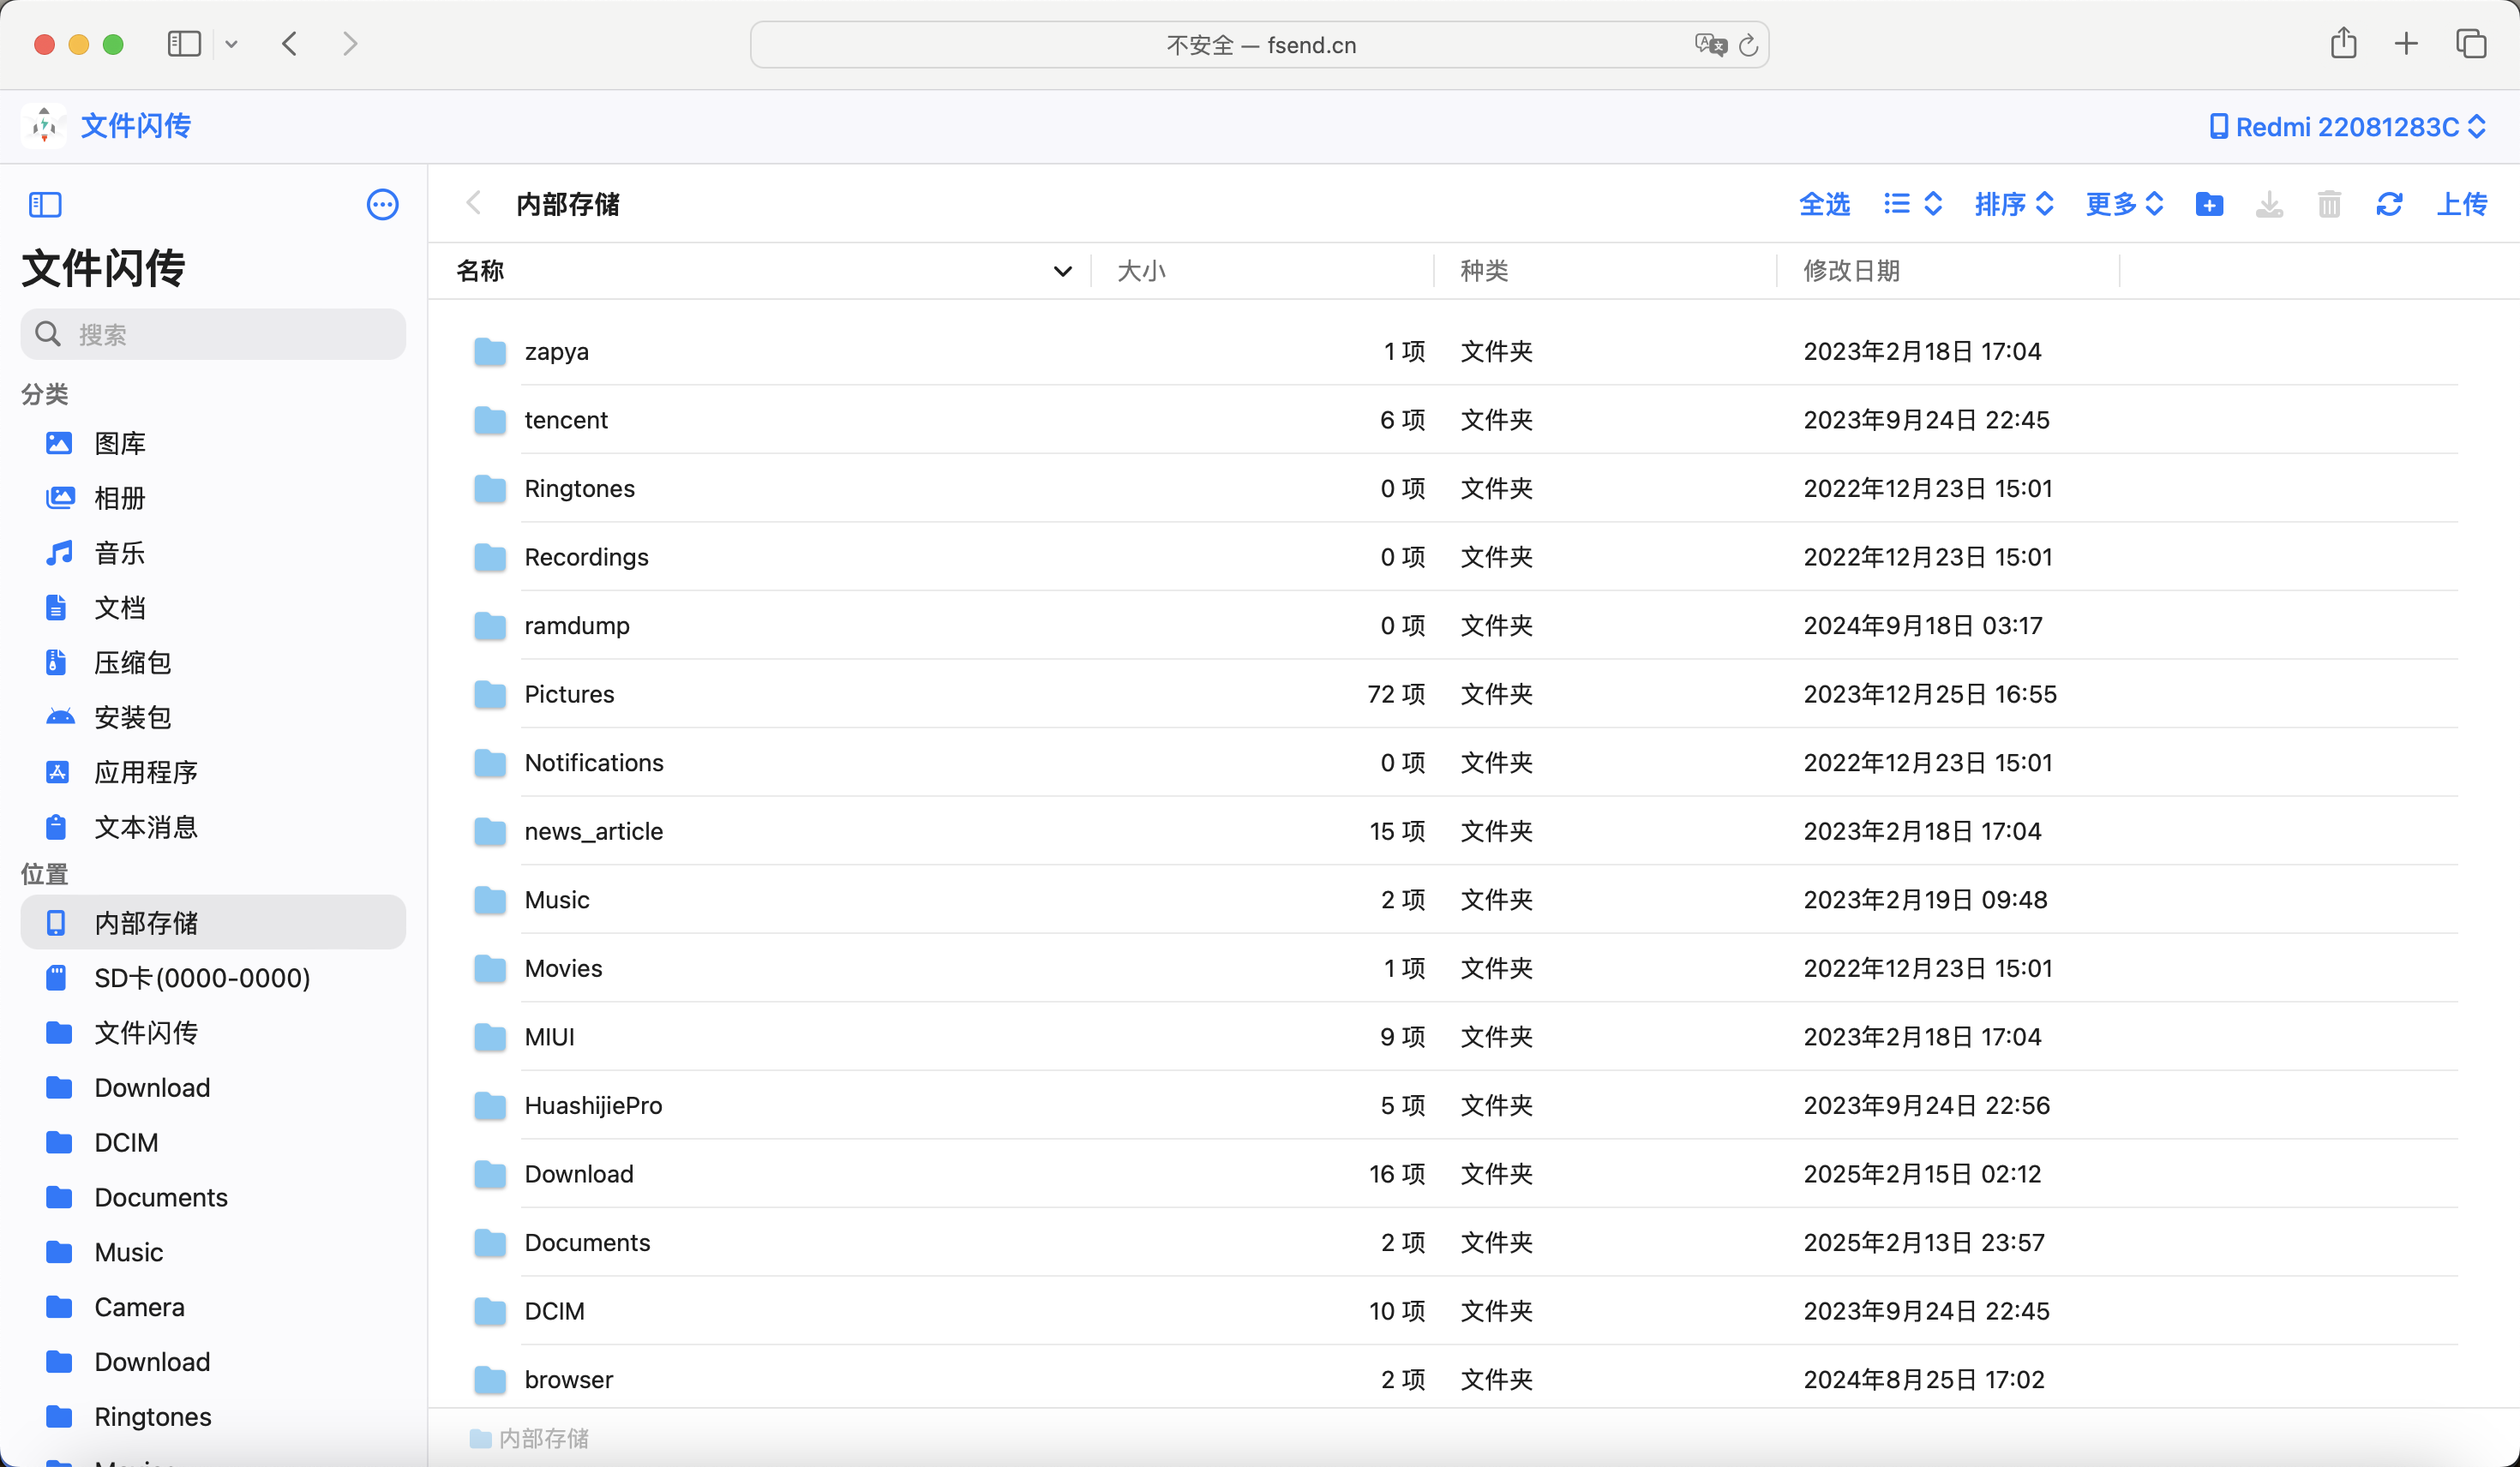Image resolution: width=2520 pixels, height=1467 pixels.
Task: Click the 搜索 search field
Action: click(x=213, y=334)
